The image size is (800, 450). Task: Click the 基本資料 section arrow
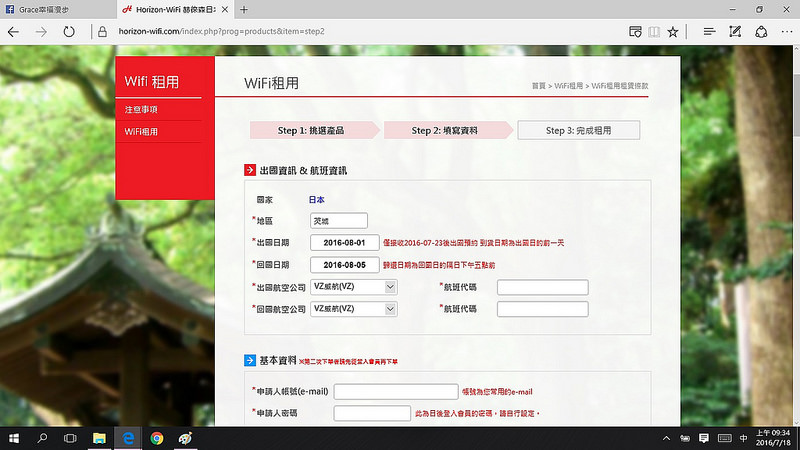250,361
